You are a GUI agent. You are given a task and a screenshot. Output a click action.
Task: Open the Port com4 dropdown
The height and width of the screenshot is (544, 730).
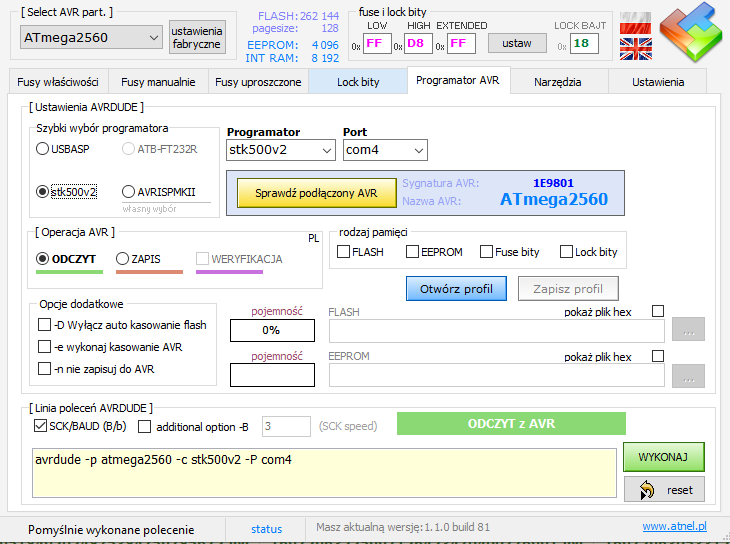(385, 150)
